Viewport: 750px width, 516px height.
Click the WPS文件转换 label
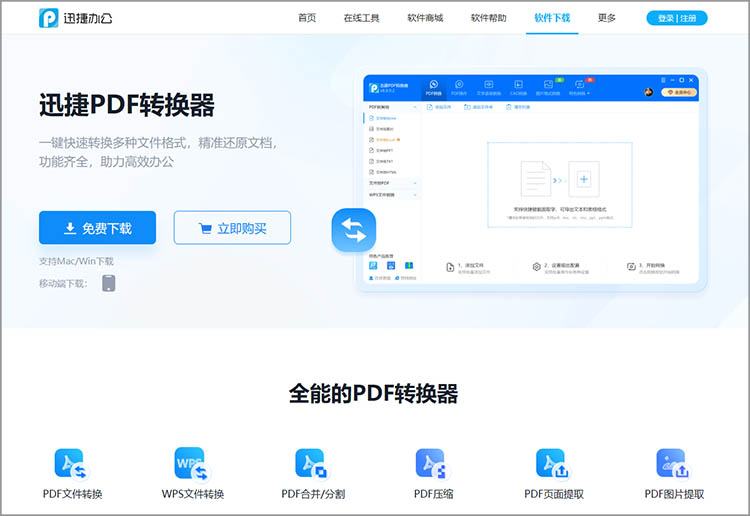coord(192,494)
